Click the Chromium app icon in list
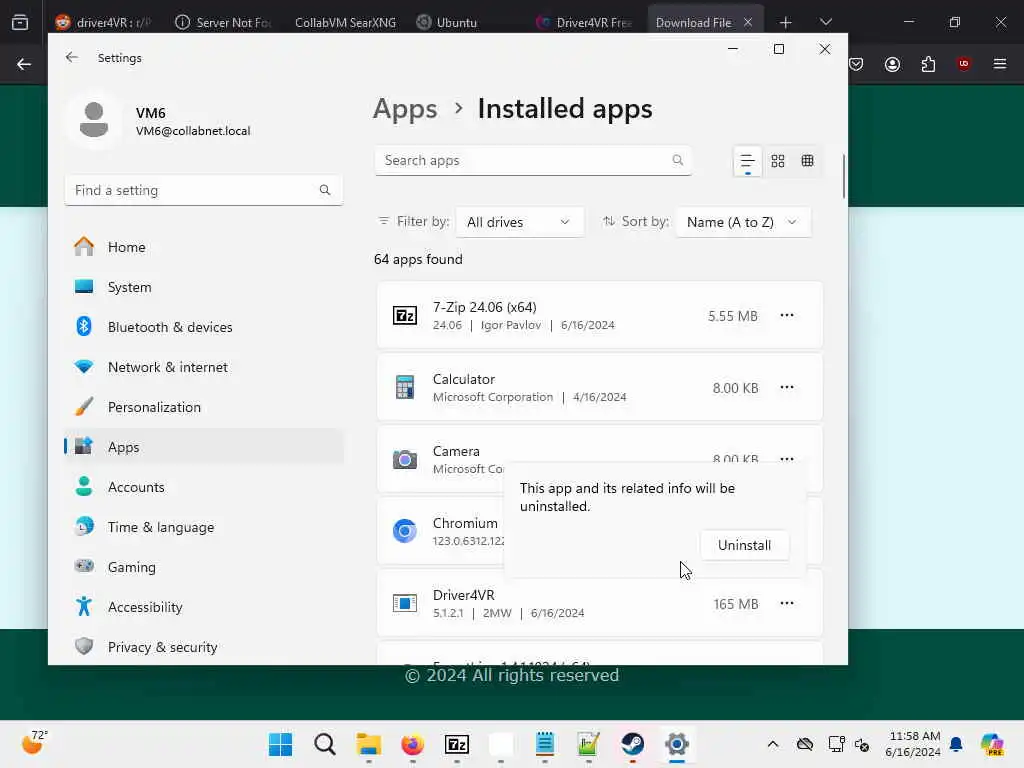 pos(405,531)
